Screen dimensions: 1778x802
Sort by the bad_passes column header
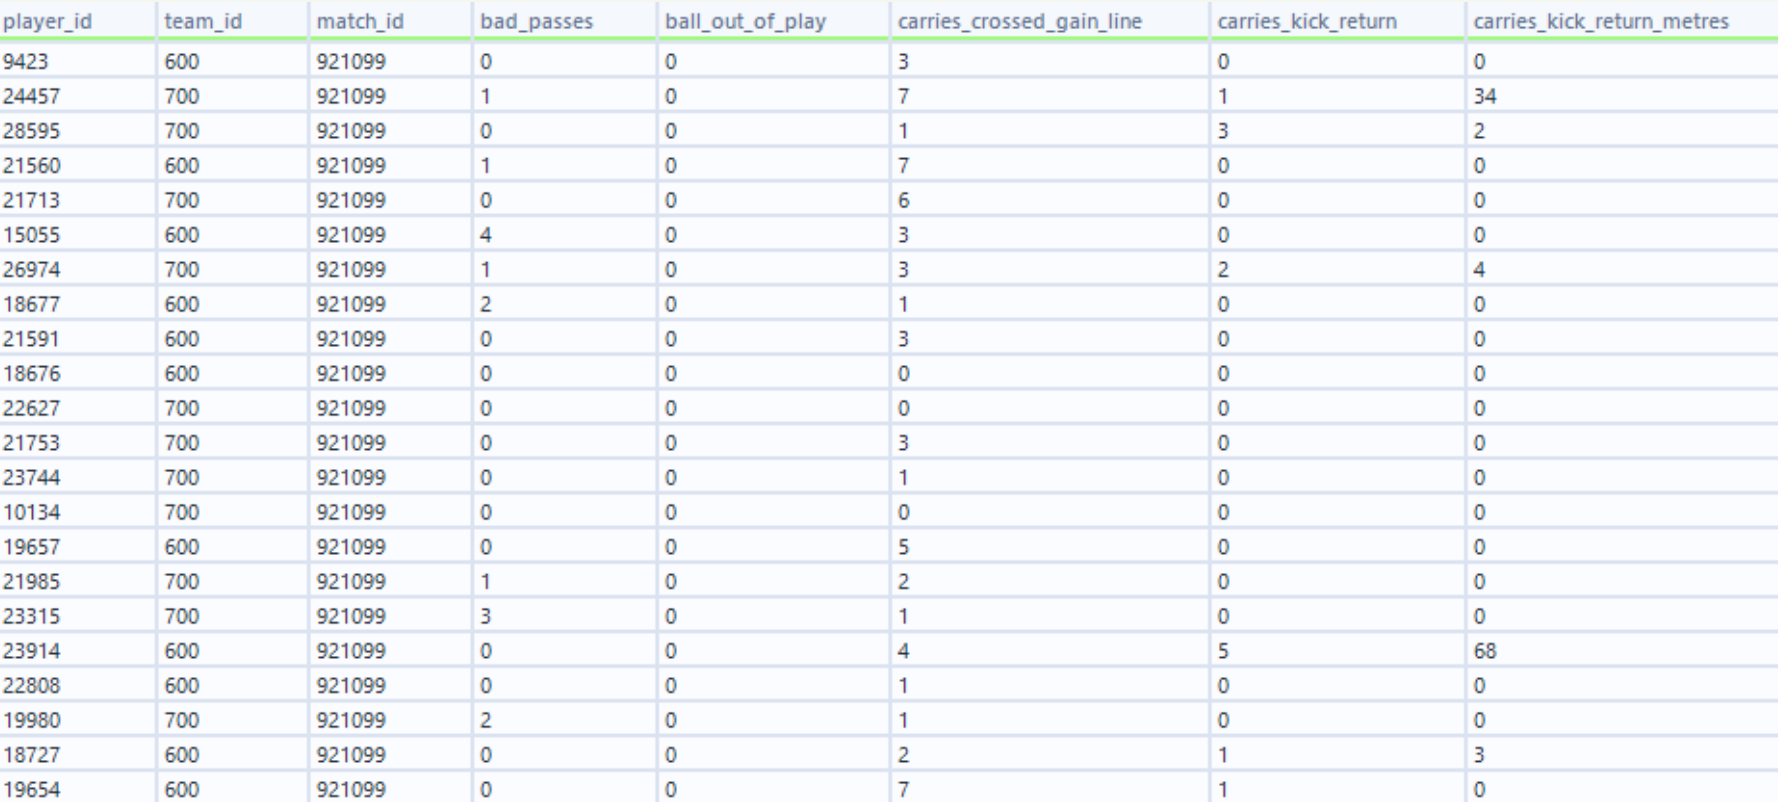click(564, 20)
